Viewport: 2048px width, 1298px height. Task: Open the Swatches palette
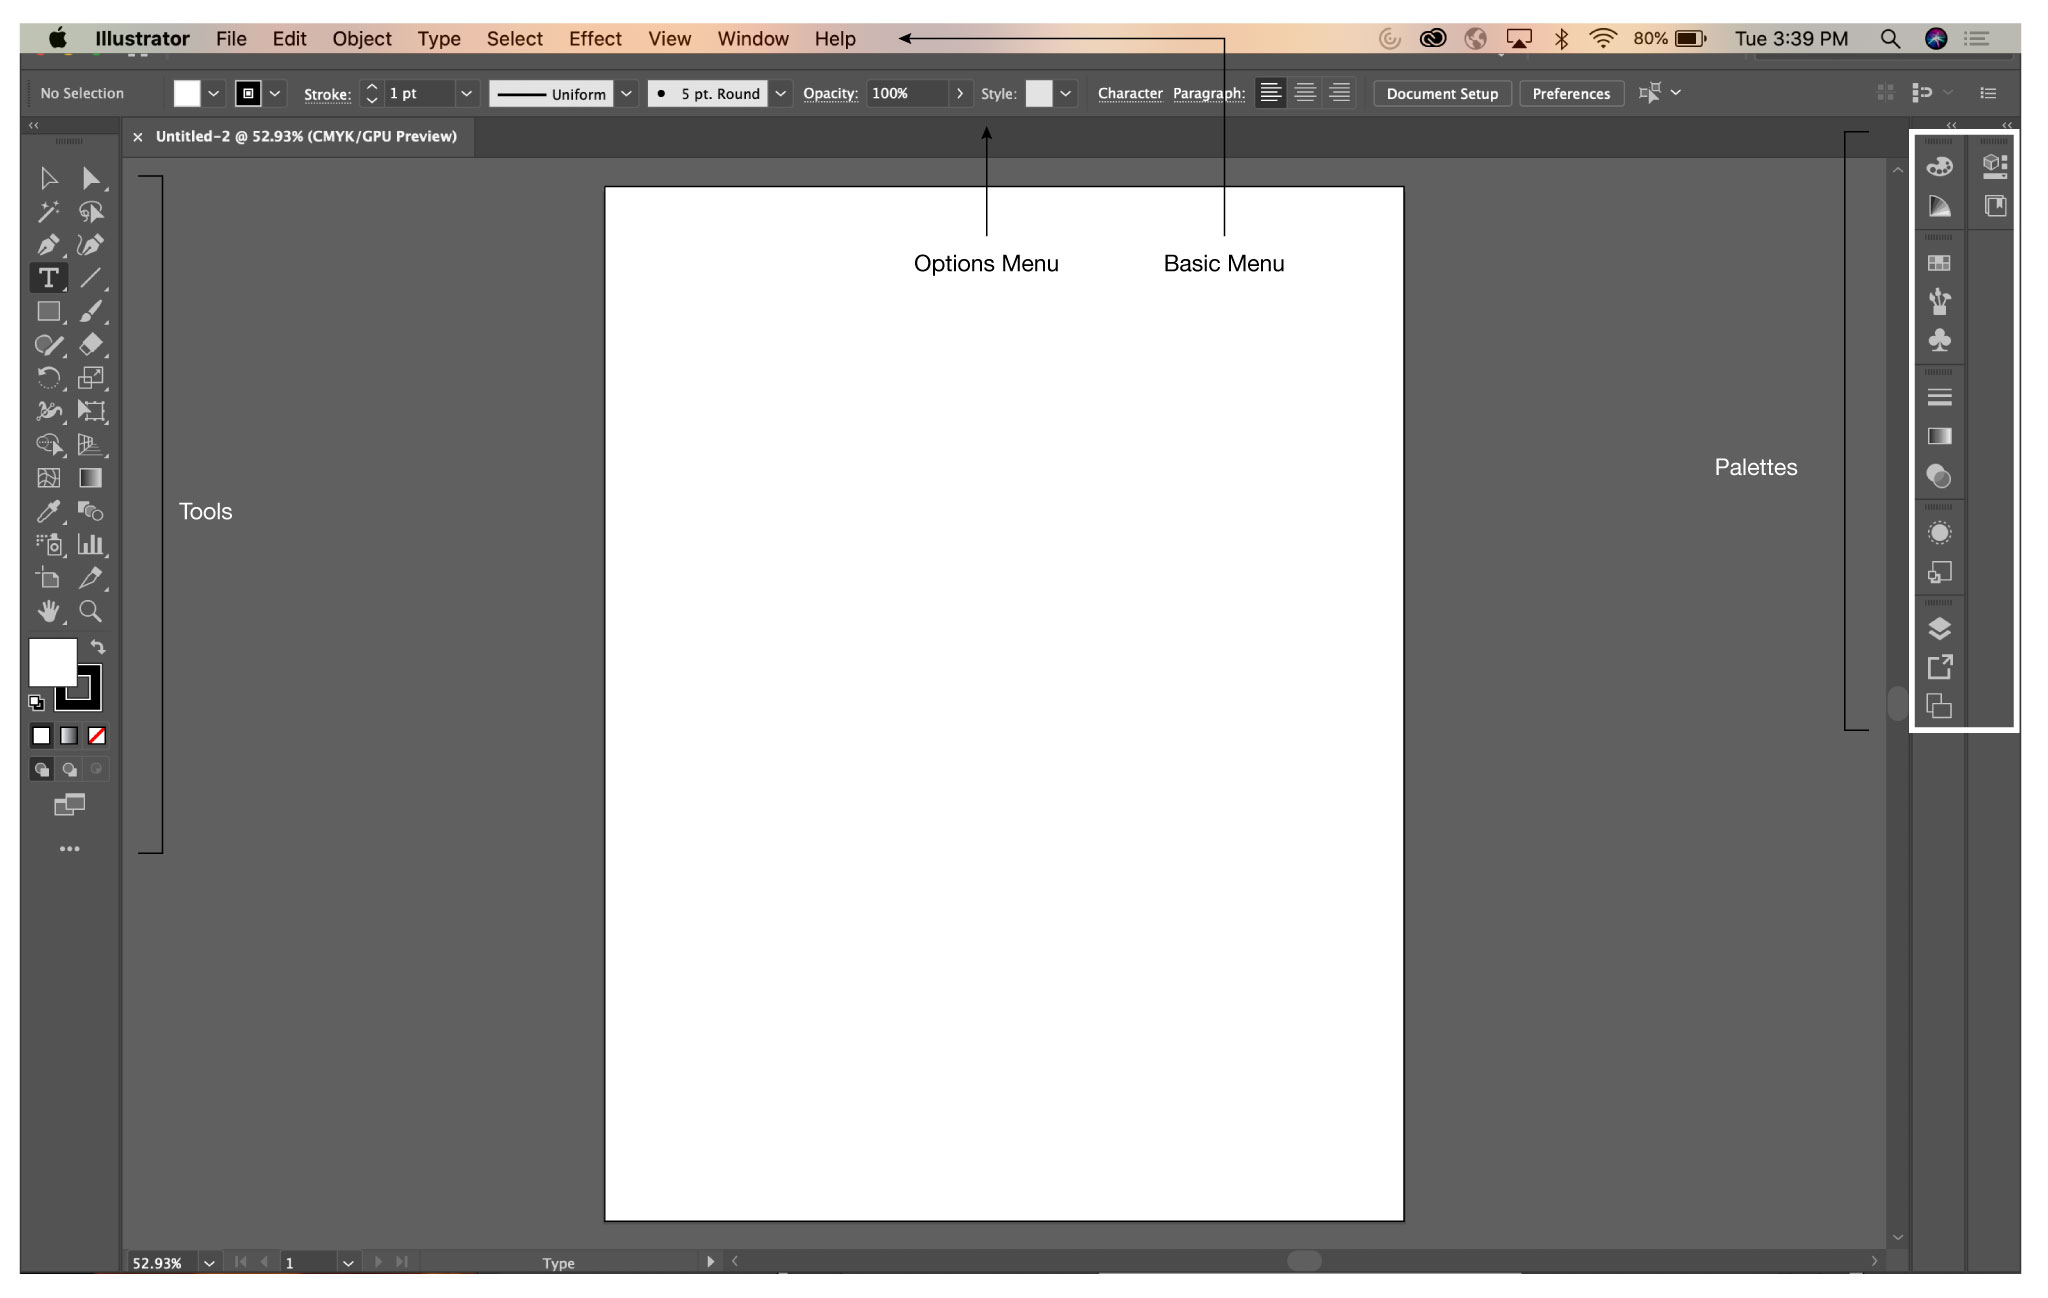coord(1939,263)
